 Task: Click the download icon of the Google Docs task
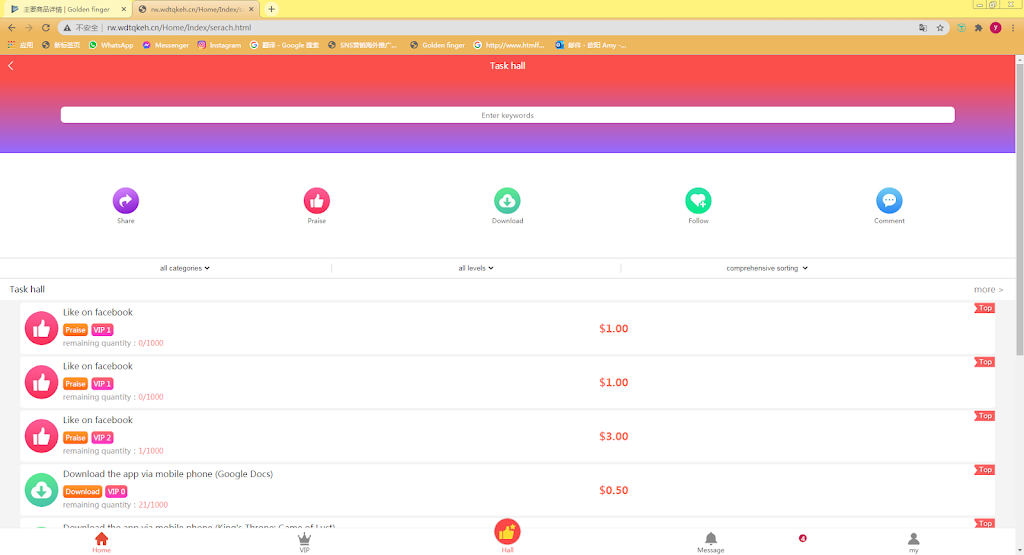(x=41, y=490)
